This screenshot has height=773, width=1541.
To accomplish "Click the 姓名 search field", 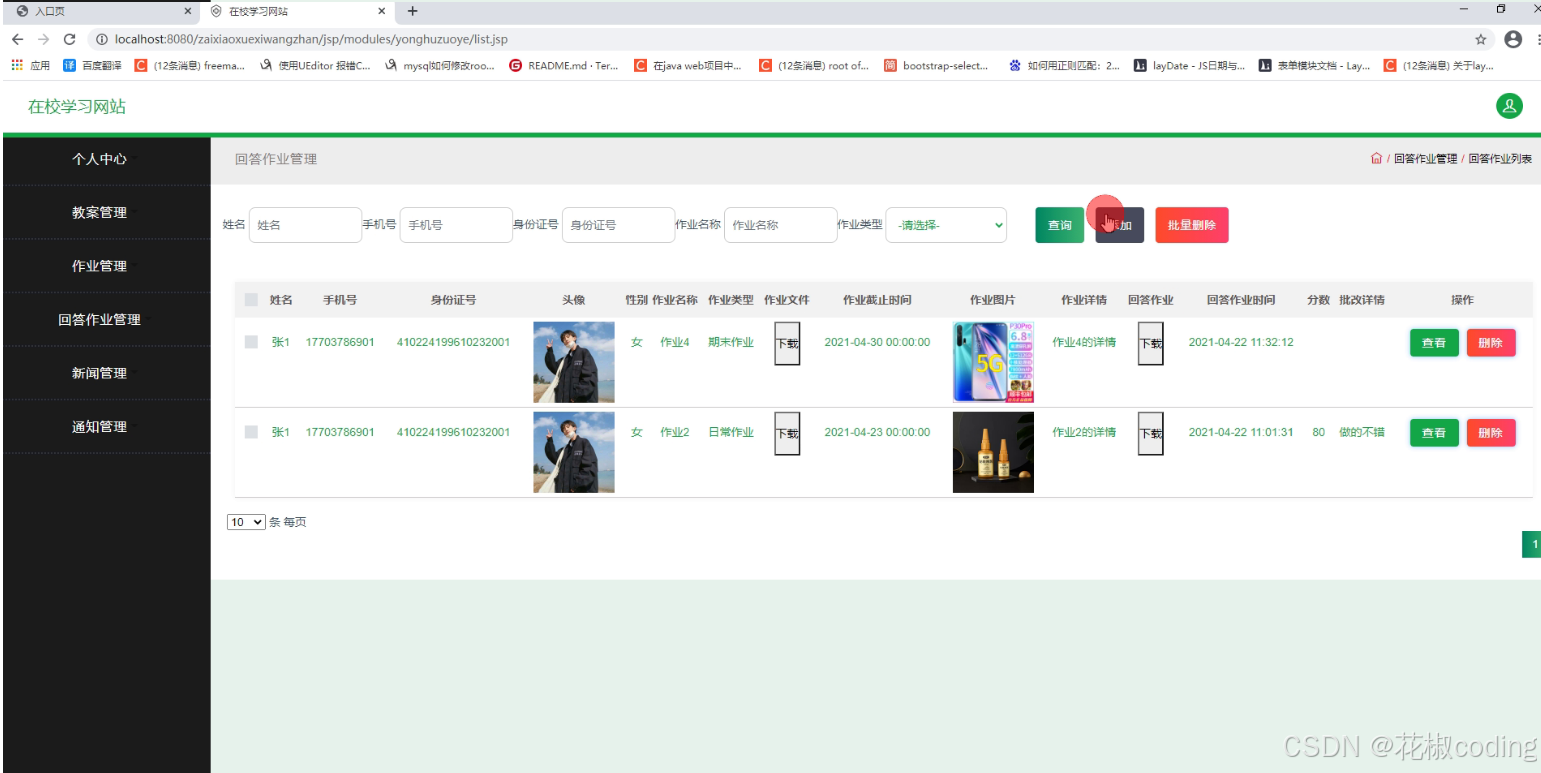I will click(x=305, y=225).
